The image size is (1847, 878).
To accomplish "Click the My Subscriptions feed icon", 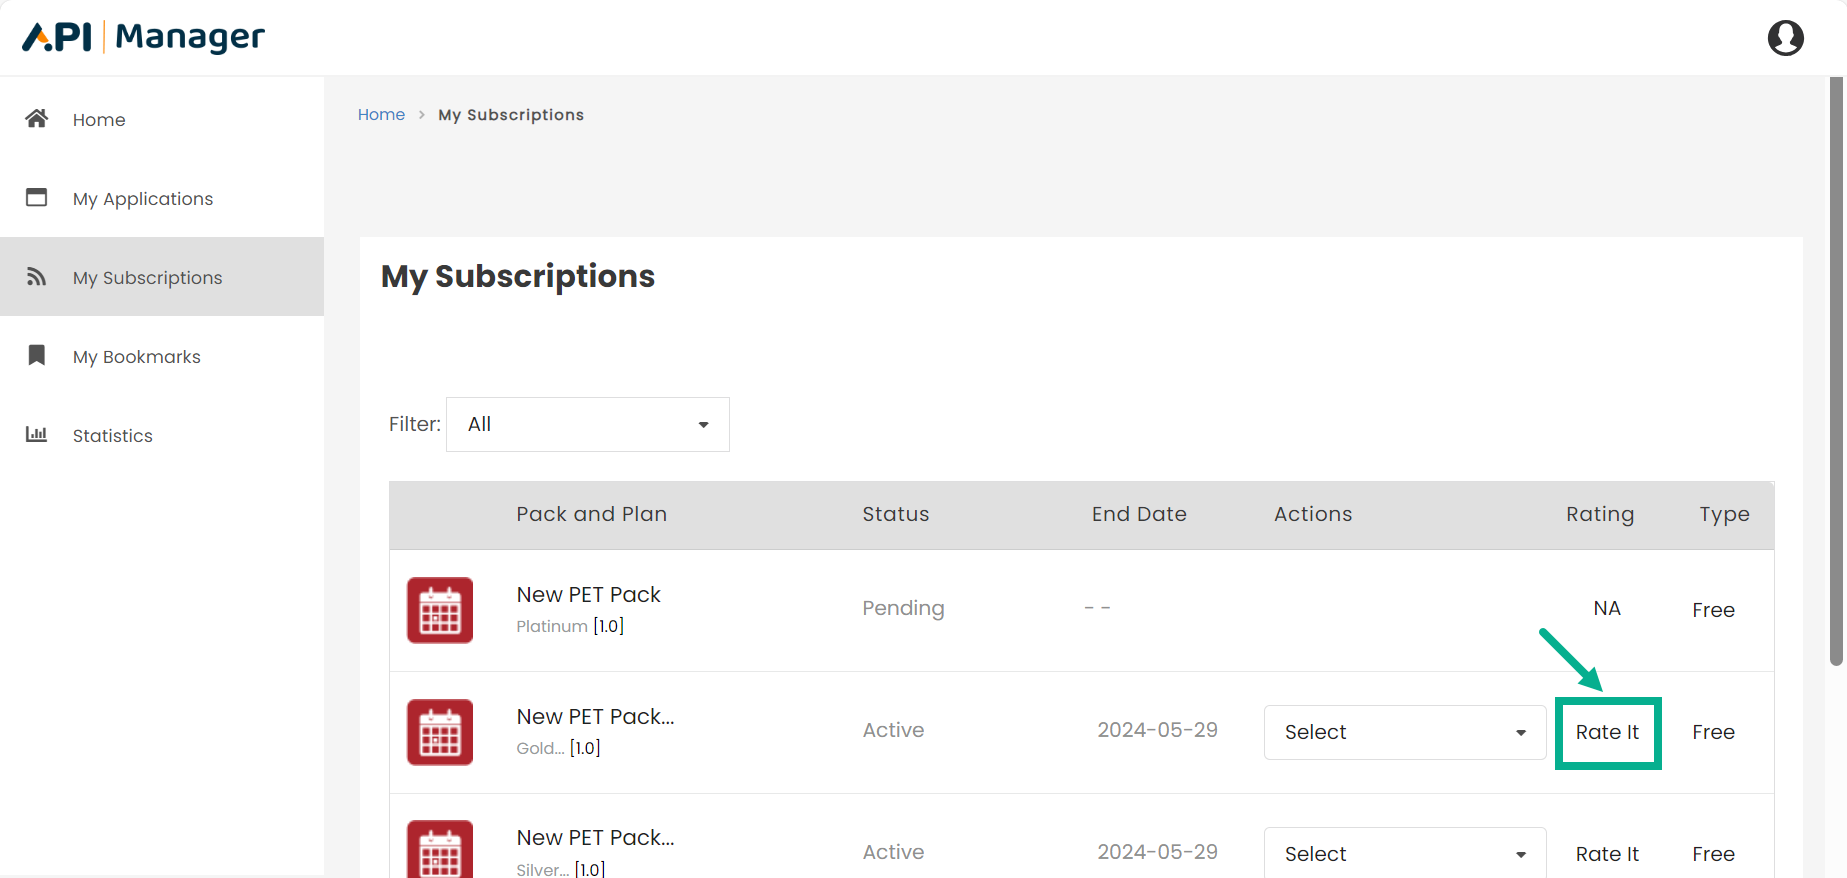I will pyautogui.click(x=37, y=277).
